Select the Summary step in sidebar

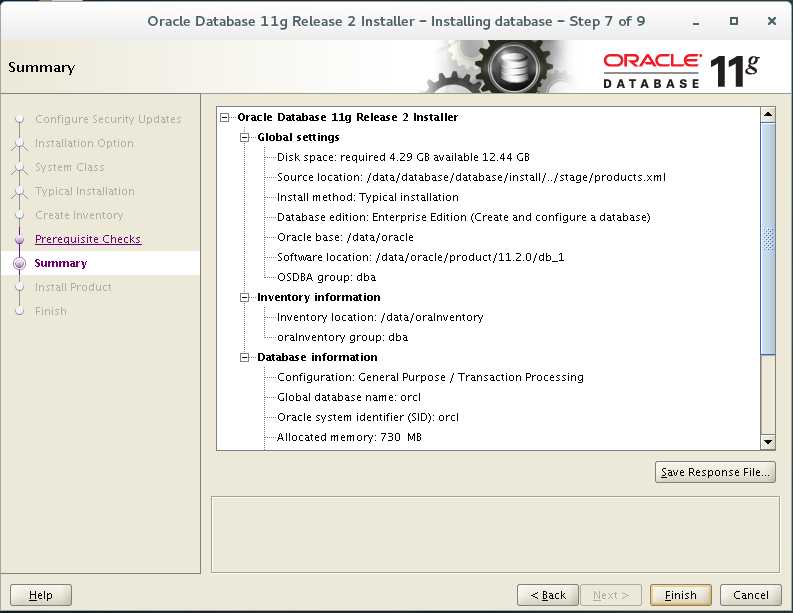coord(61,263)
